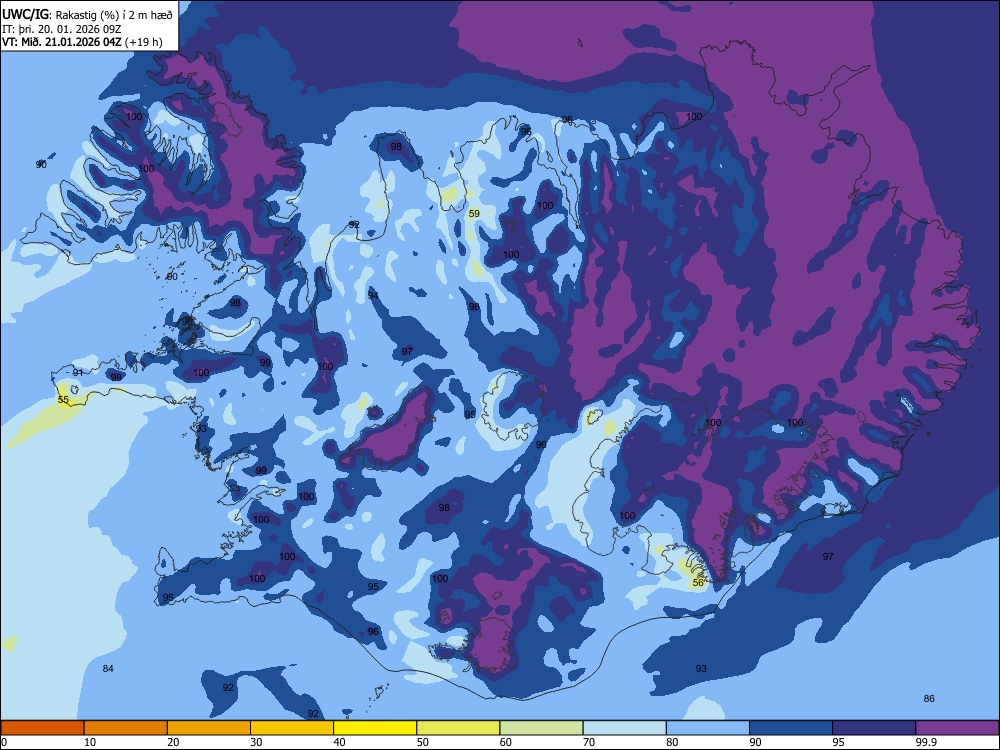Click the 20–30 amber legend swatch
This screenshot has width=1000, height=750.
pyautogui.click(x=209, y=728)
